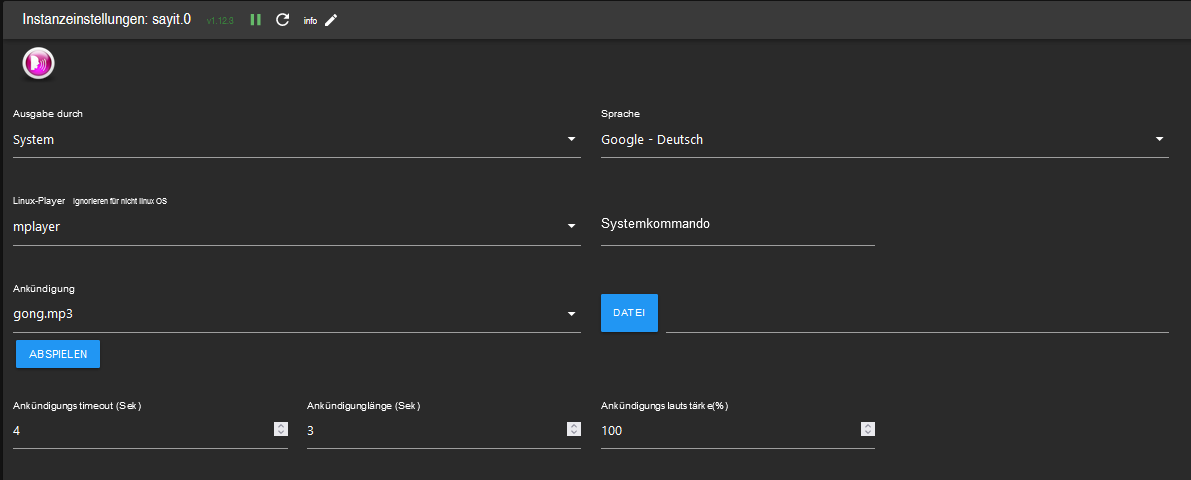Expand the Linux-Player mplayer dropdown
This screenshot has height=480, width=1191.
pos(297,226)
